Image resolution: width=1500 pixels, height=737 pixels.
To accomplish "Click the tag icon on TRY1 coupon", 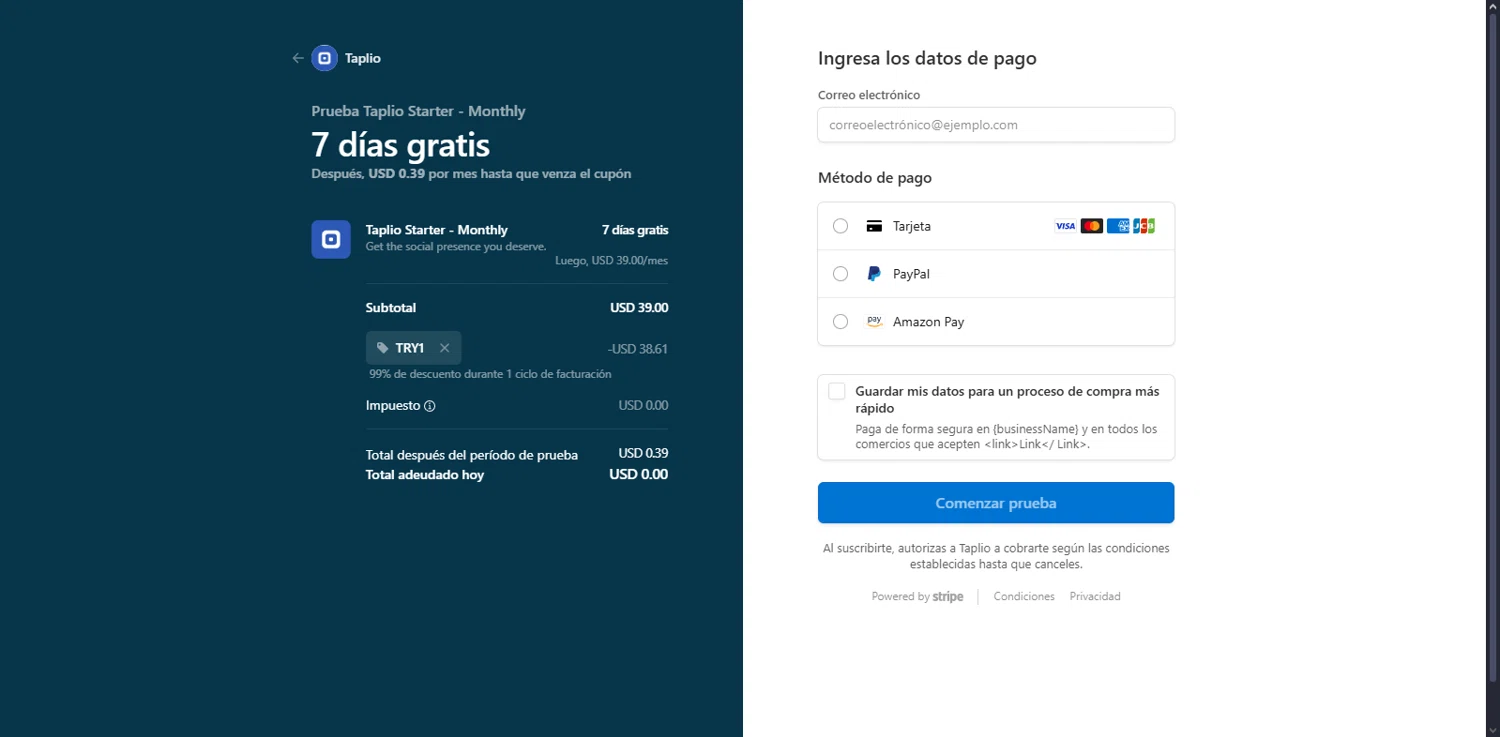I will tap(382, 348).
